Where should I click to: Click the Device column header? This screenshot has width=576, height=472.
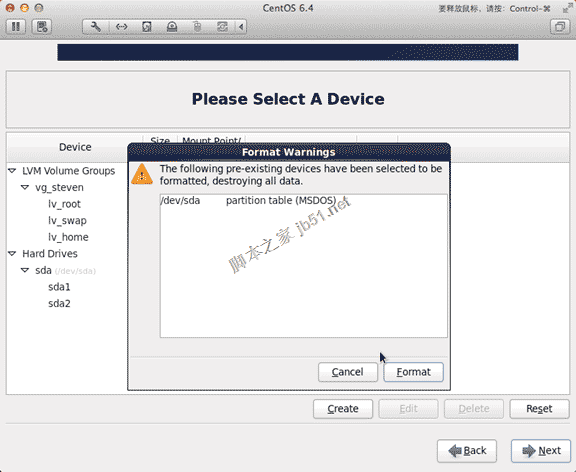pos(75,147)
